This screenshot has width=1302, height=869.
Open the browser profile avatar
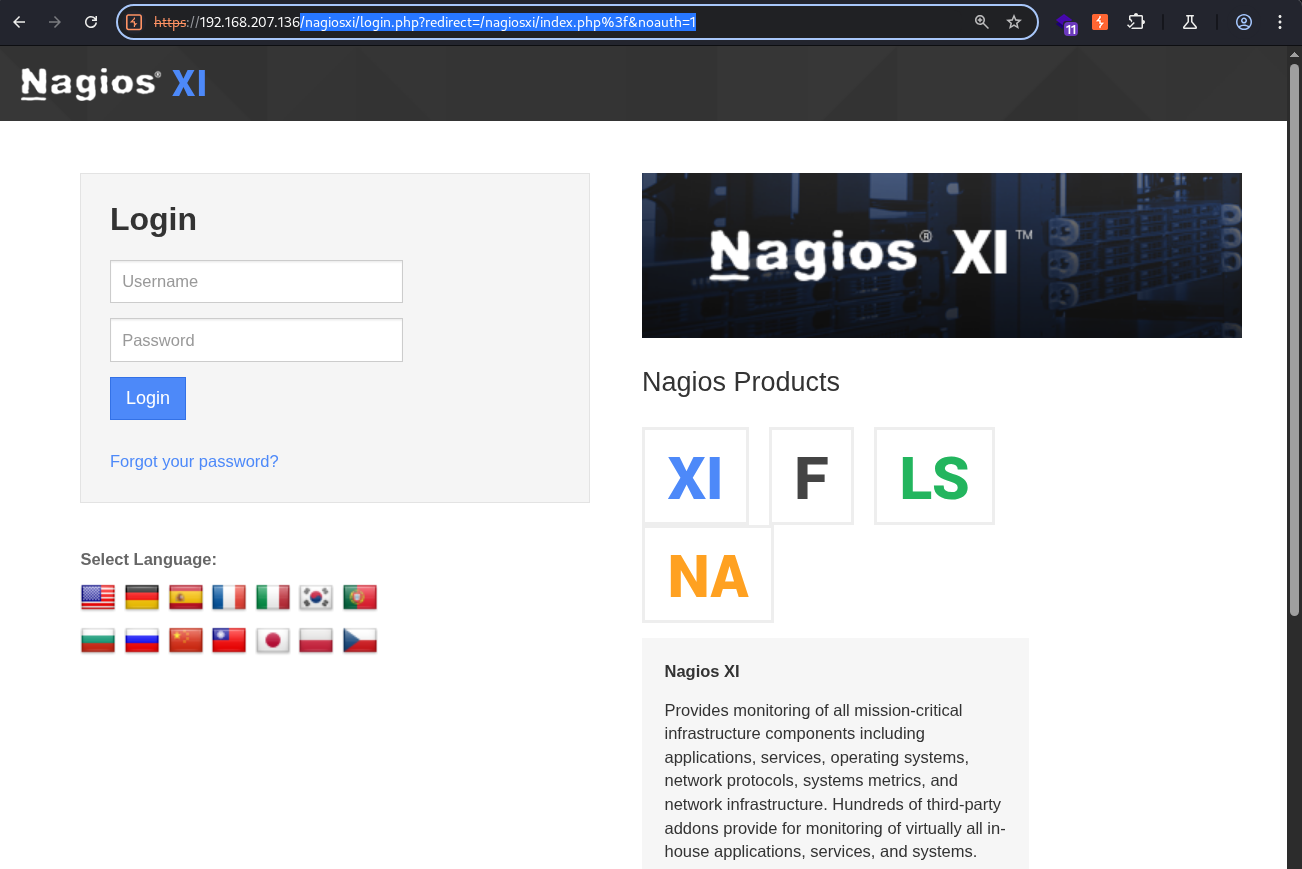coord(1244,22)
